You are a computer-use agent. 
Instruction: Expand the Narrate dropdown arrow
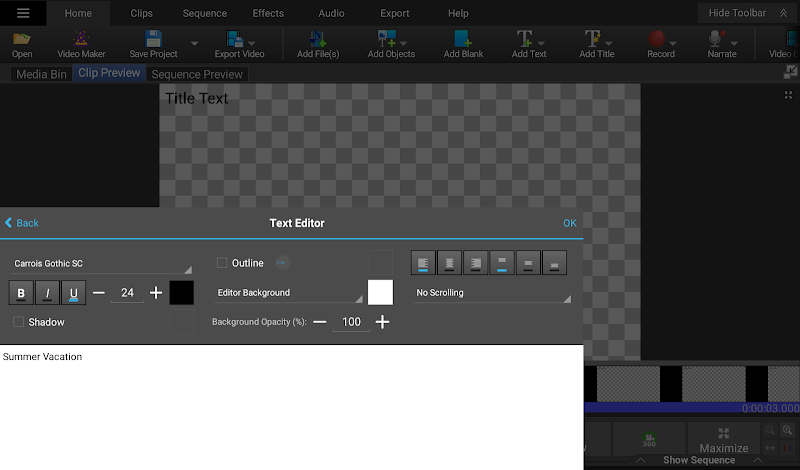pyautogui.click(x=734, y=43)
